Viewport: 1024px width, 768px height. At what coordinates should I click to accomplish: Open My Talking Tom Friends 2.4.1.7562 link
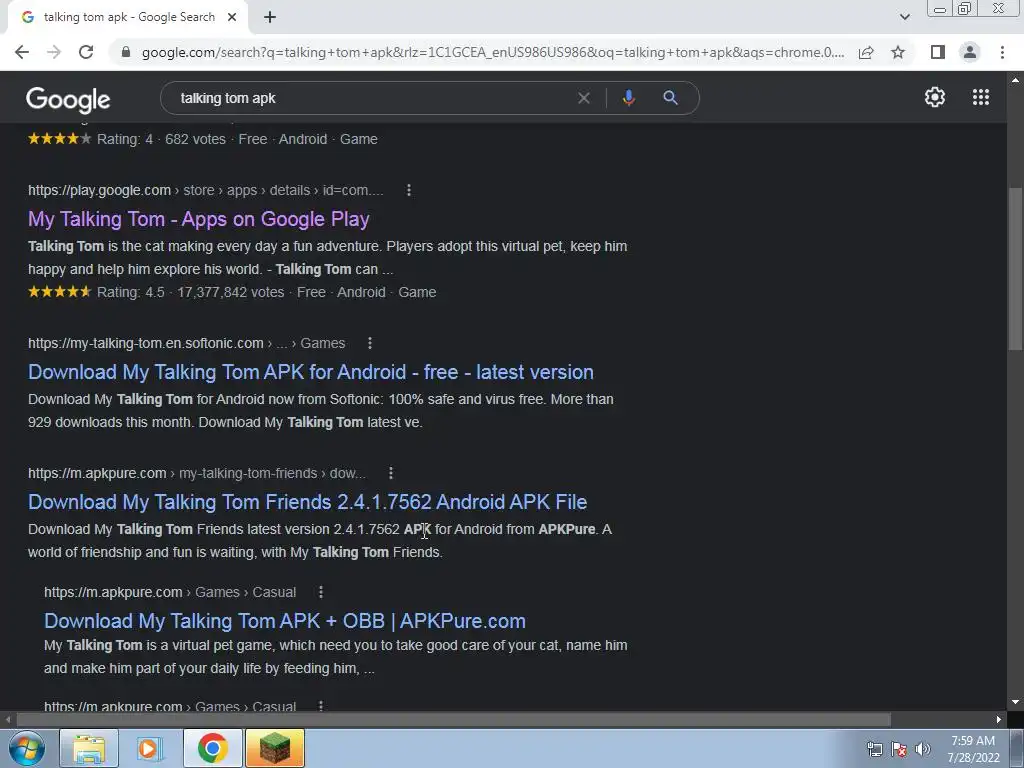[308, 502]
